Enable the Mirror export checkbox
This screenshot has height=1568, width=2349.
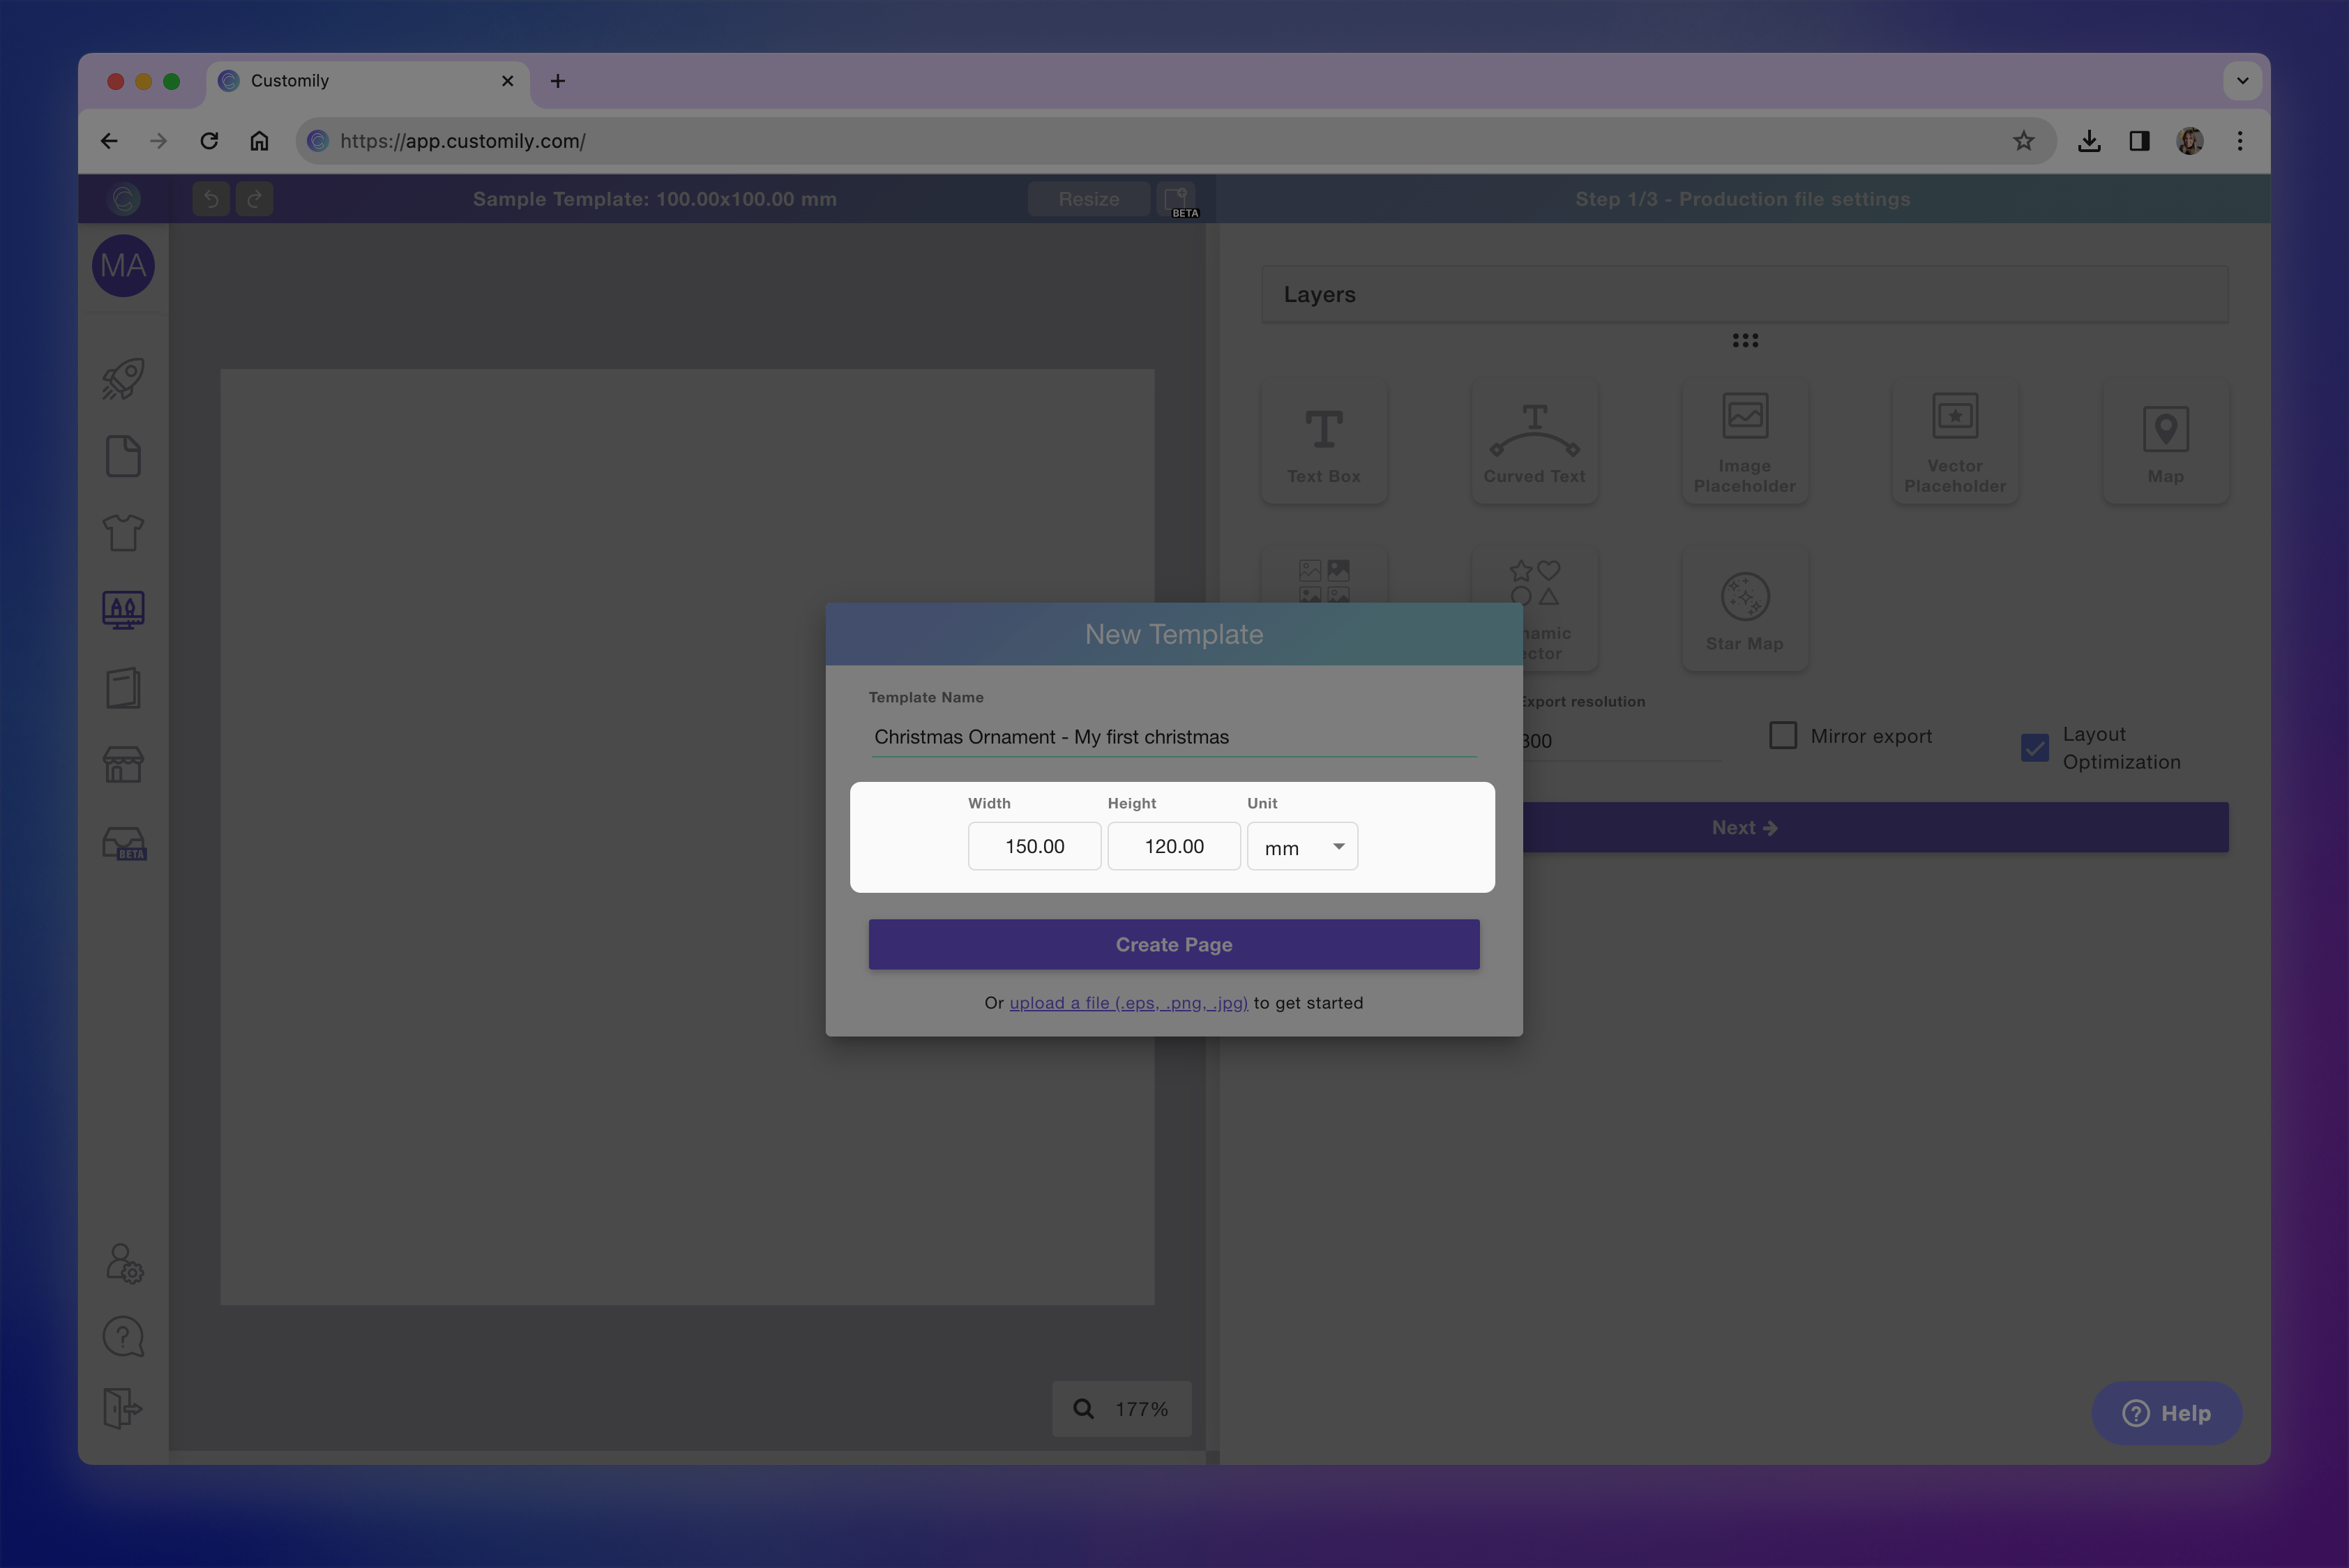point(1782,736)
